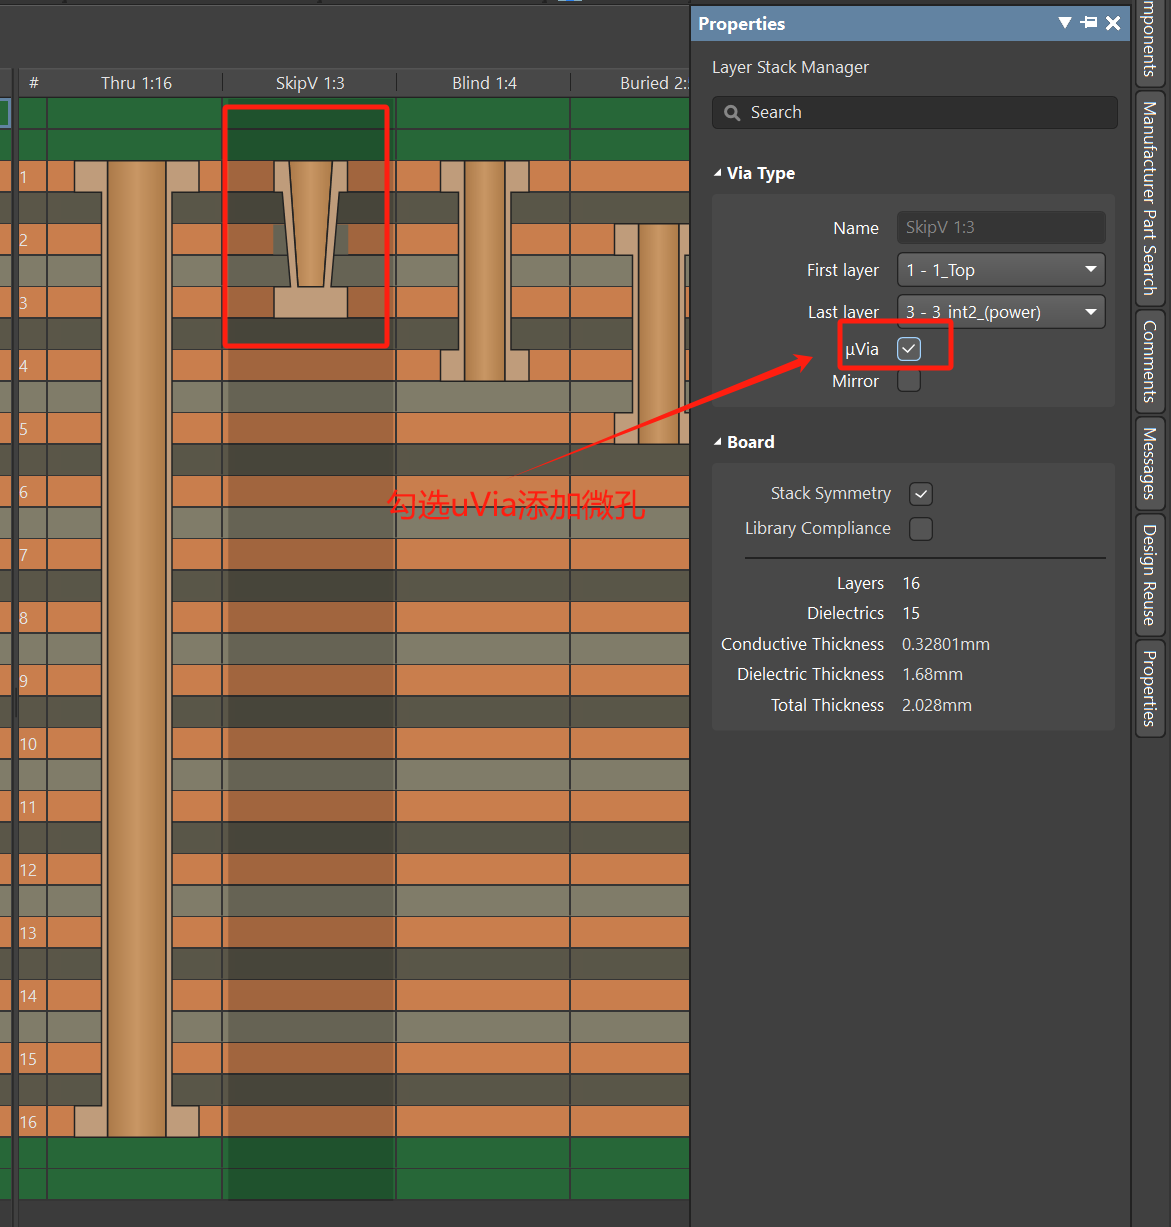
Task: Collapse the Board section
Action: pyautogui.click(x=718, y=442)
